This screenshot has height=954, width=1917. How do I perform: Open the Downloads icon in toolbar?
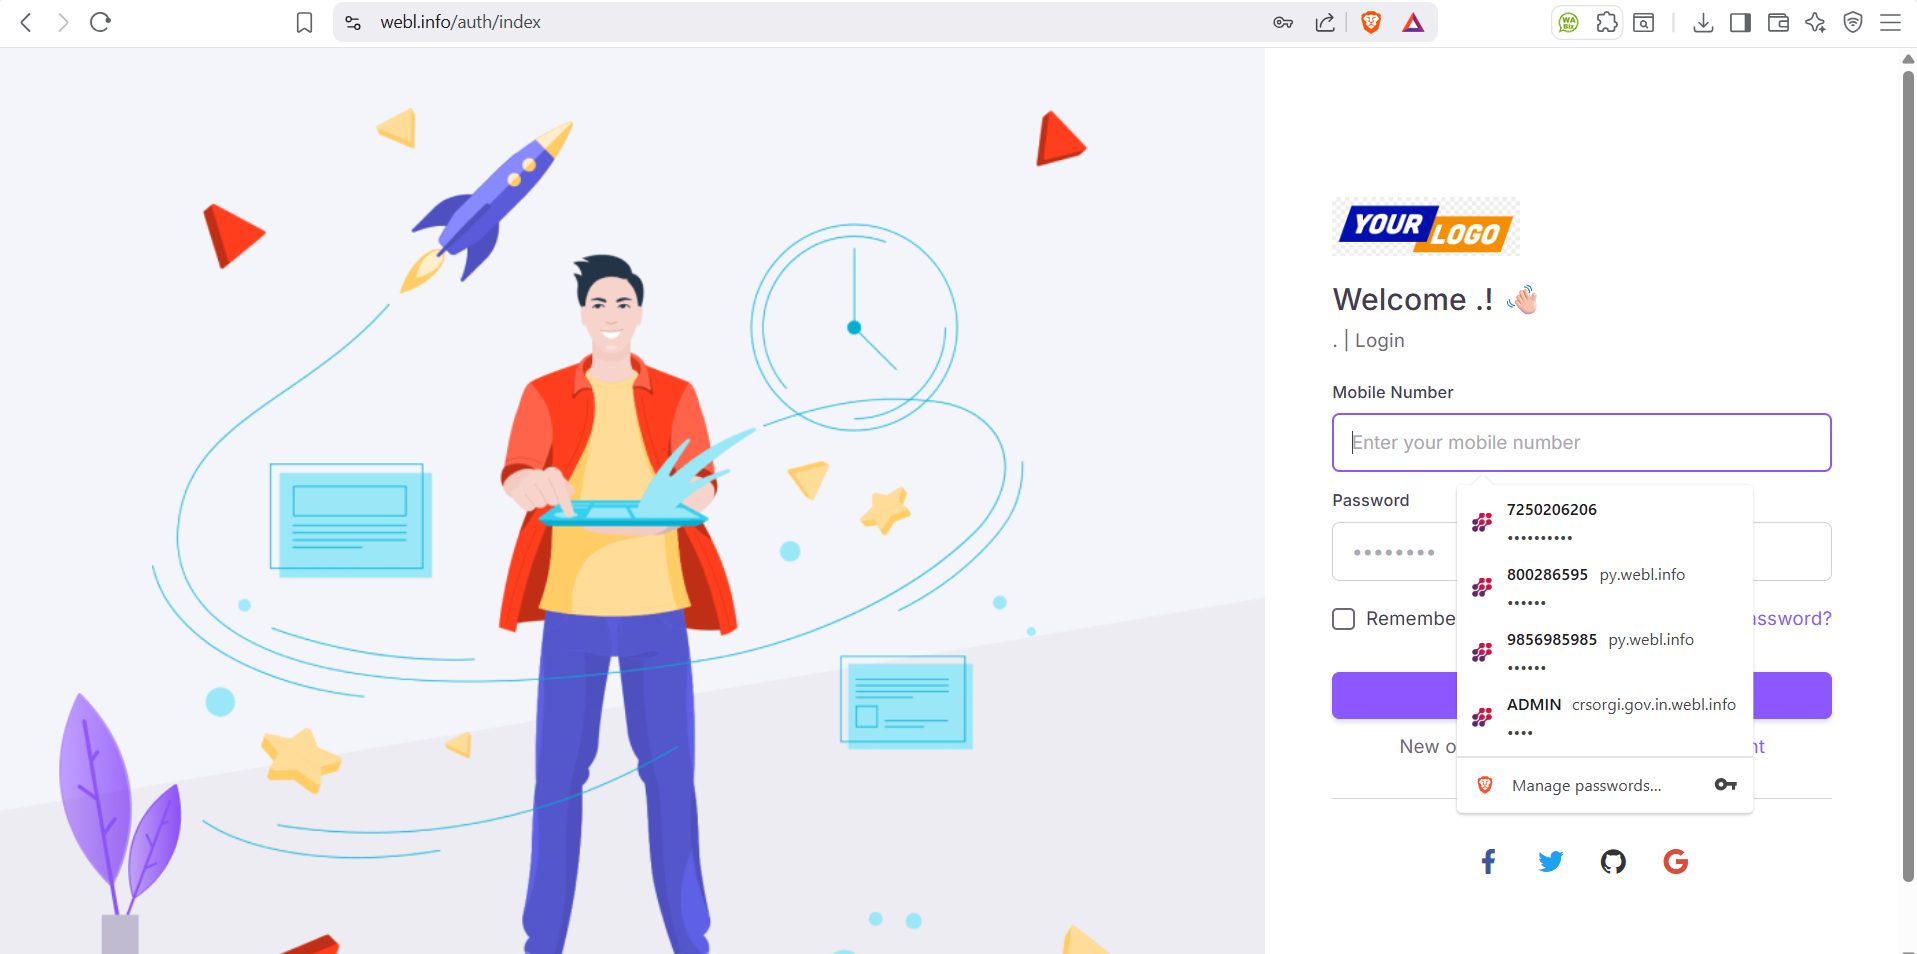(x=1703, y=22)
